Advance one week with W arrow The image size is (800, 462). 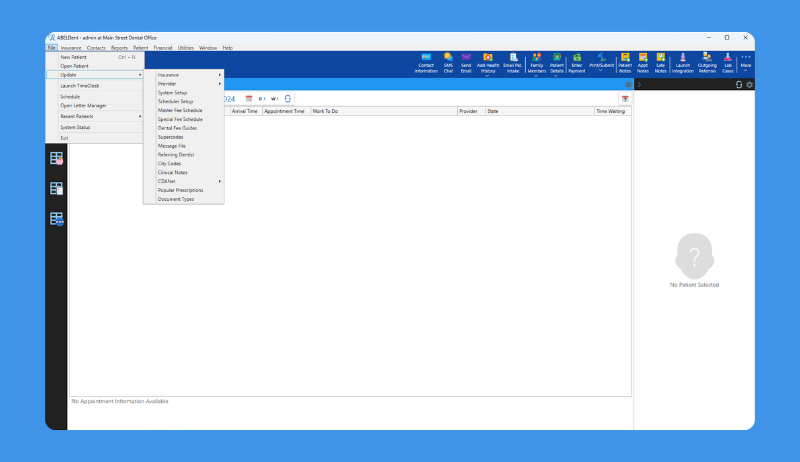(274, 98)
